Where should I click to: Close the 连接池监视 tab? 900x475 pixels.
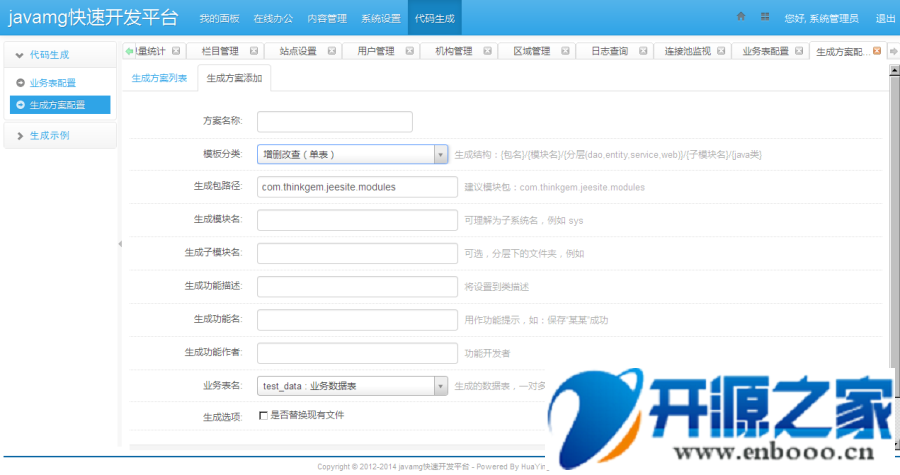pos(721,51)
